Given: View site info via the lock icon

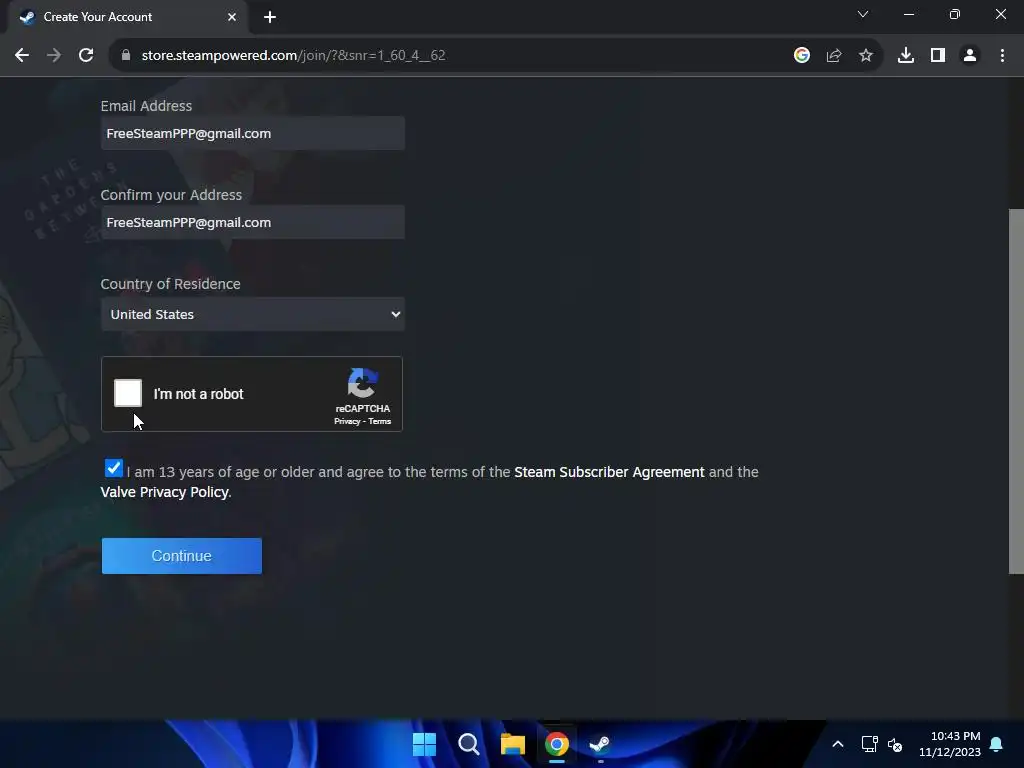Looking at the screenshot, I should (x=126, y=56).
